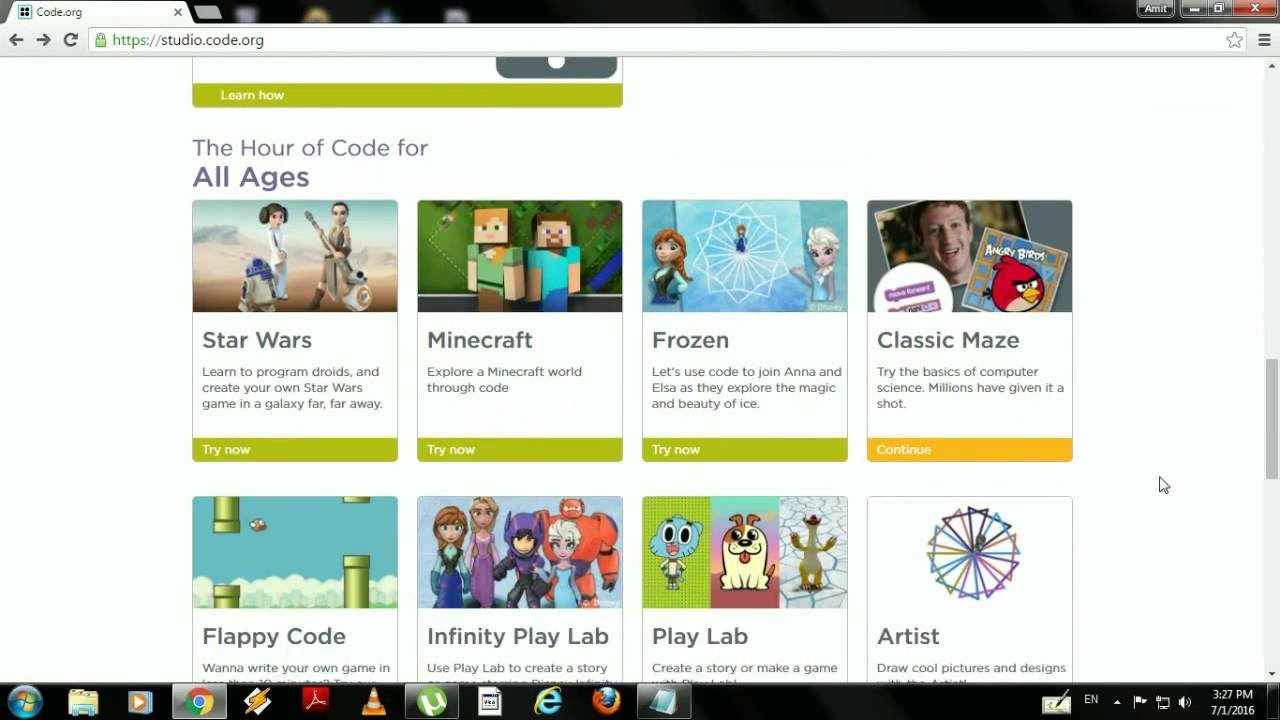Click Try now under Star Wars
1280x720 pixels.
[295, 450]
